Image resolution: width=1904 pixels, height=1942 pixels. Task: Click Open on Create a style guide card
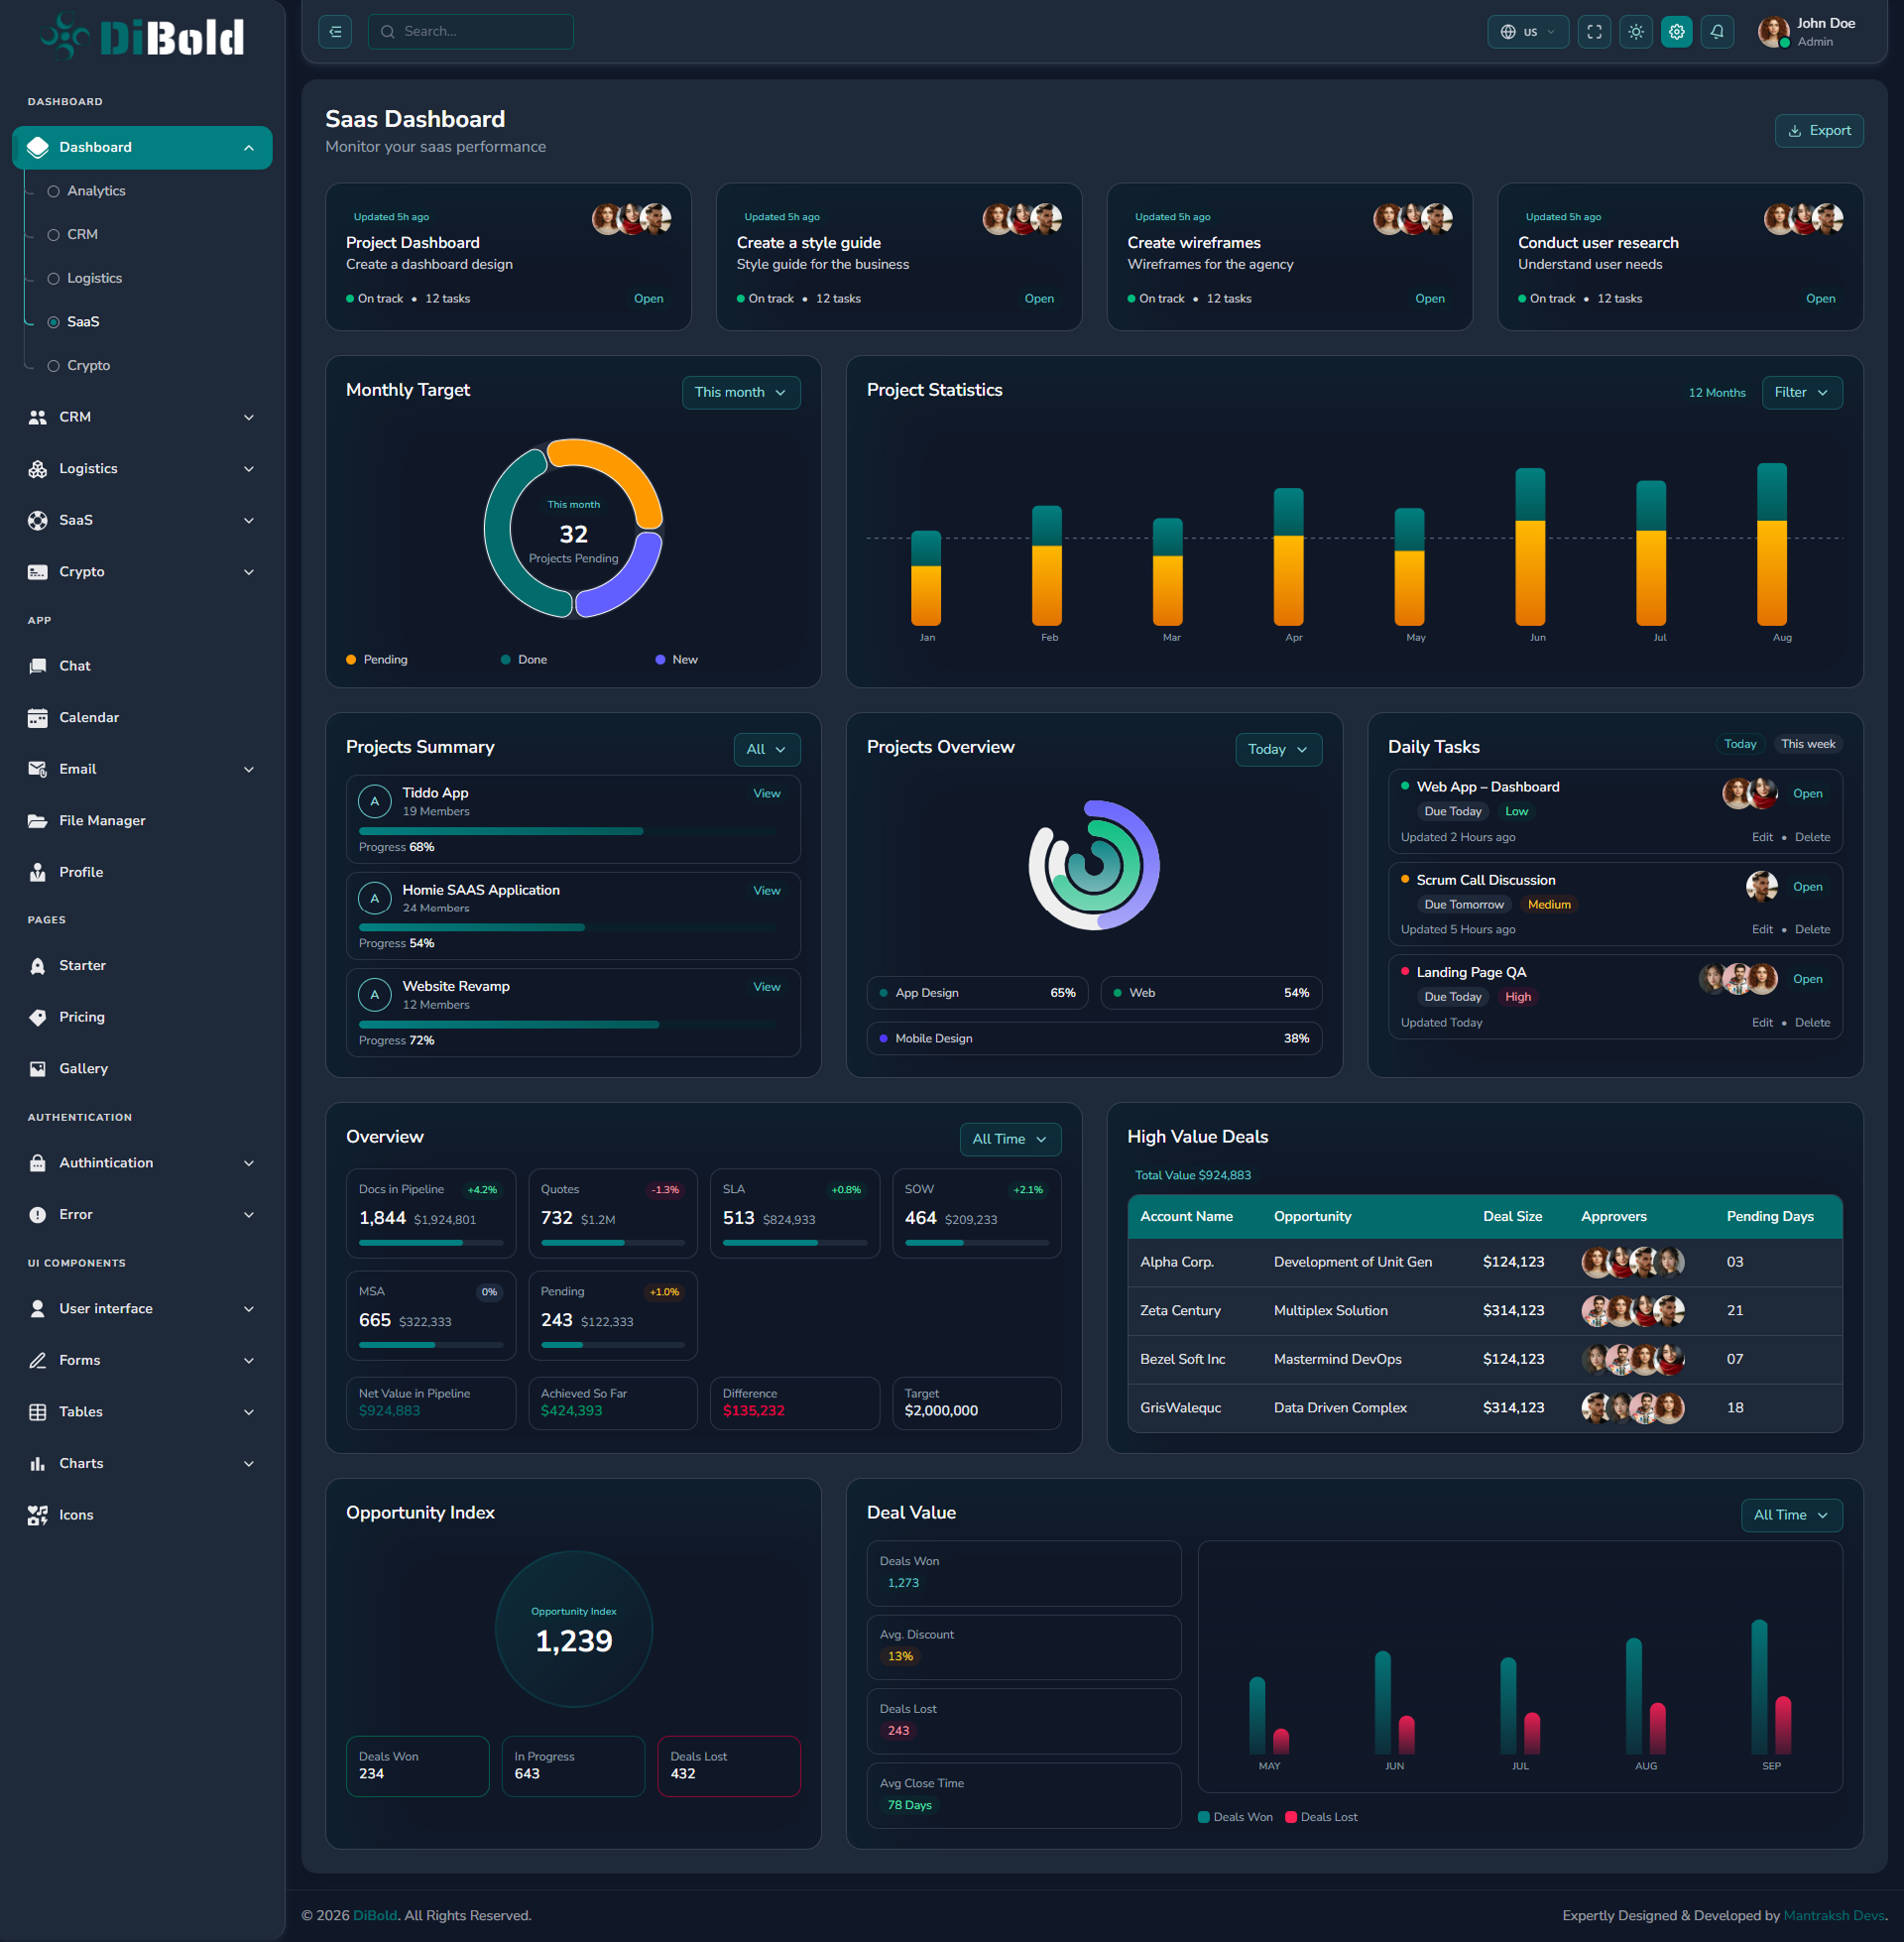click(x=1039, y=299)
